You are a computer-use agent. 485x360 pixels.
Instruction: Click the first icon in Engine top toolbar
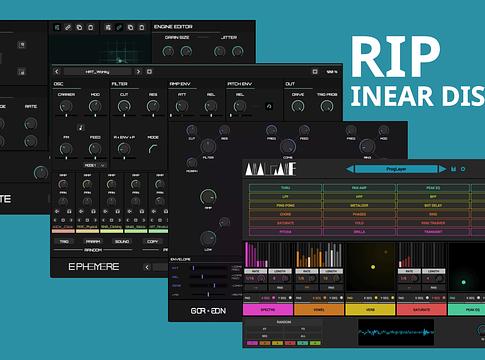pos(57,28)
